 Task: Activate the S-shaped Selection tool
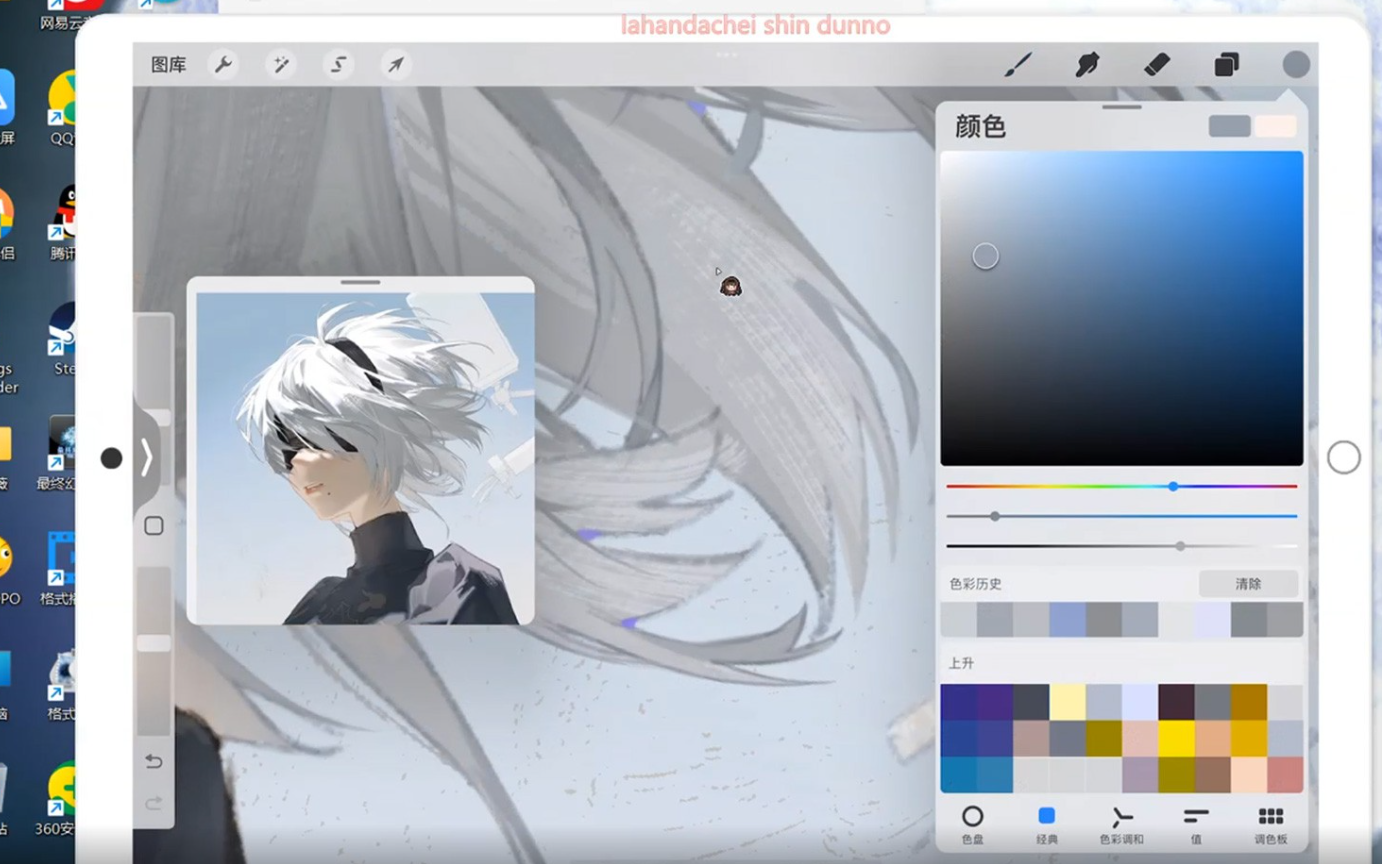[339, 65]
